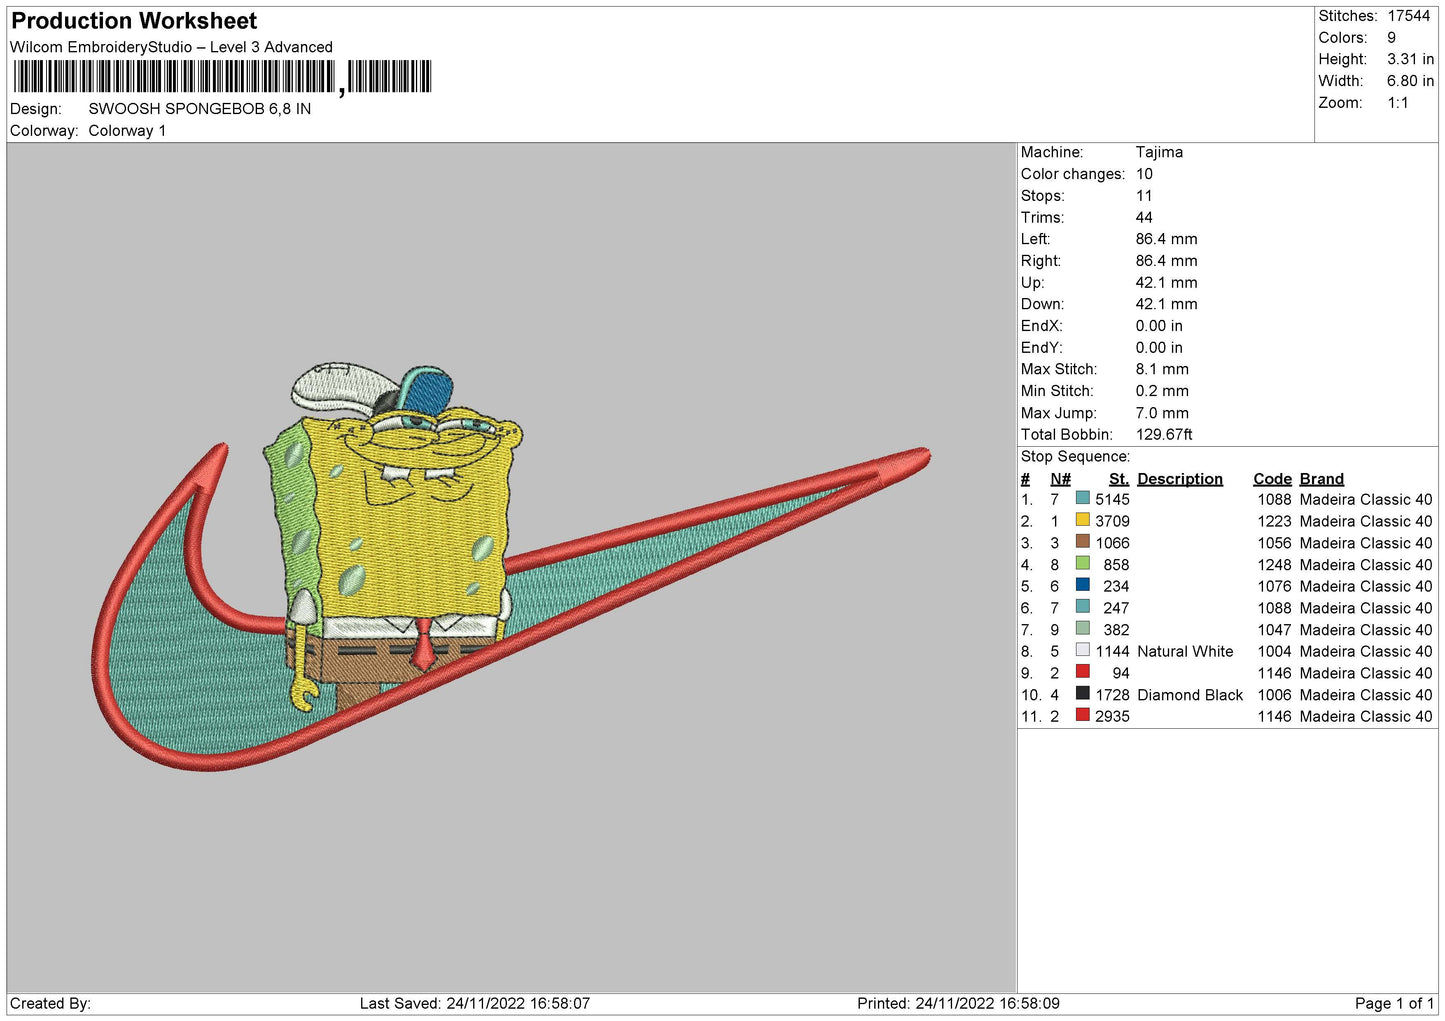Viewport: 1445px width, 1021px height.
Task: Select the light green swatch for stop 4
Action: pos(1082,563)
